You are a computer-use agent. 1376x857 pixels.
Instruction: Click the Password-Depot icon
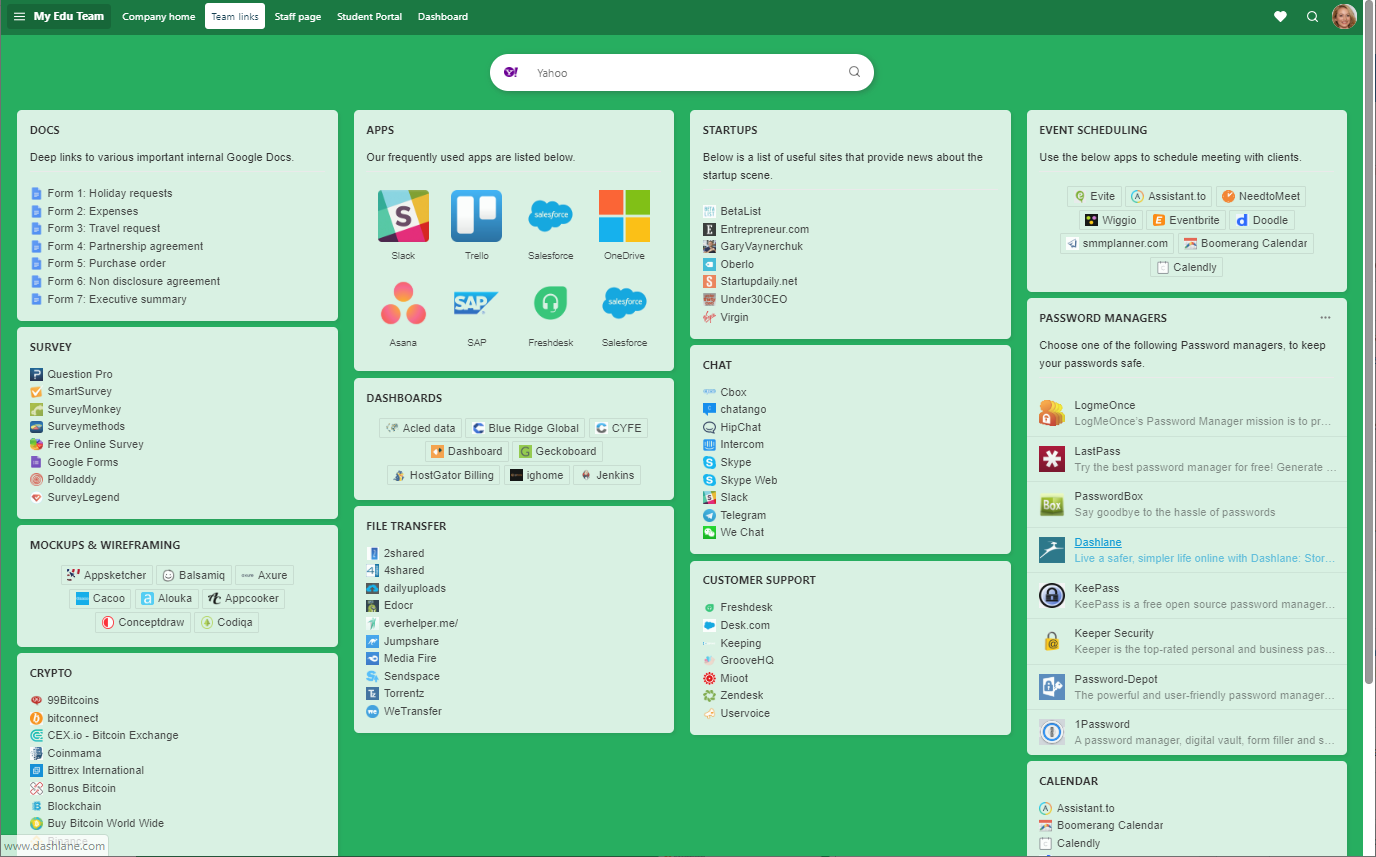(1052, 687)
